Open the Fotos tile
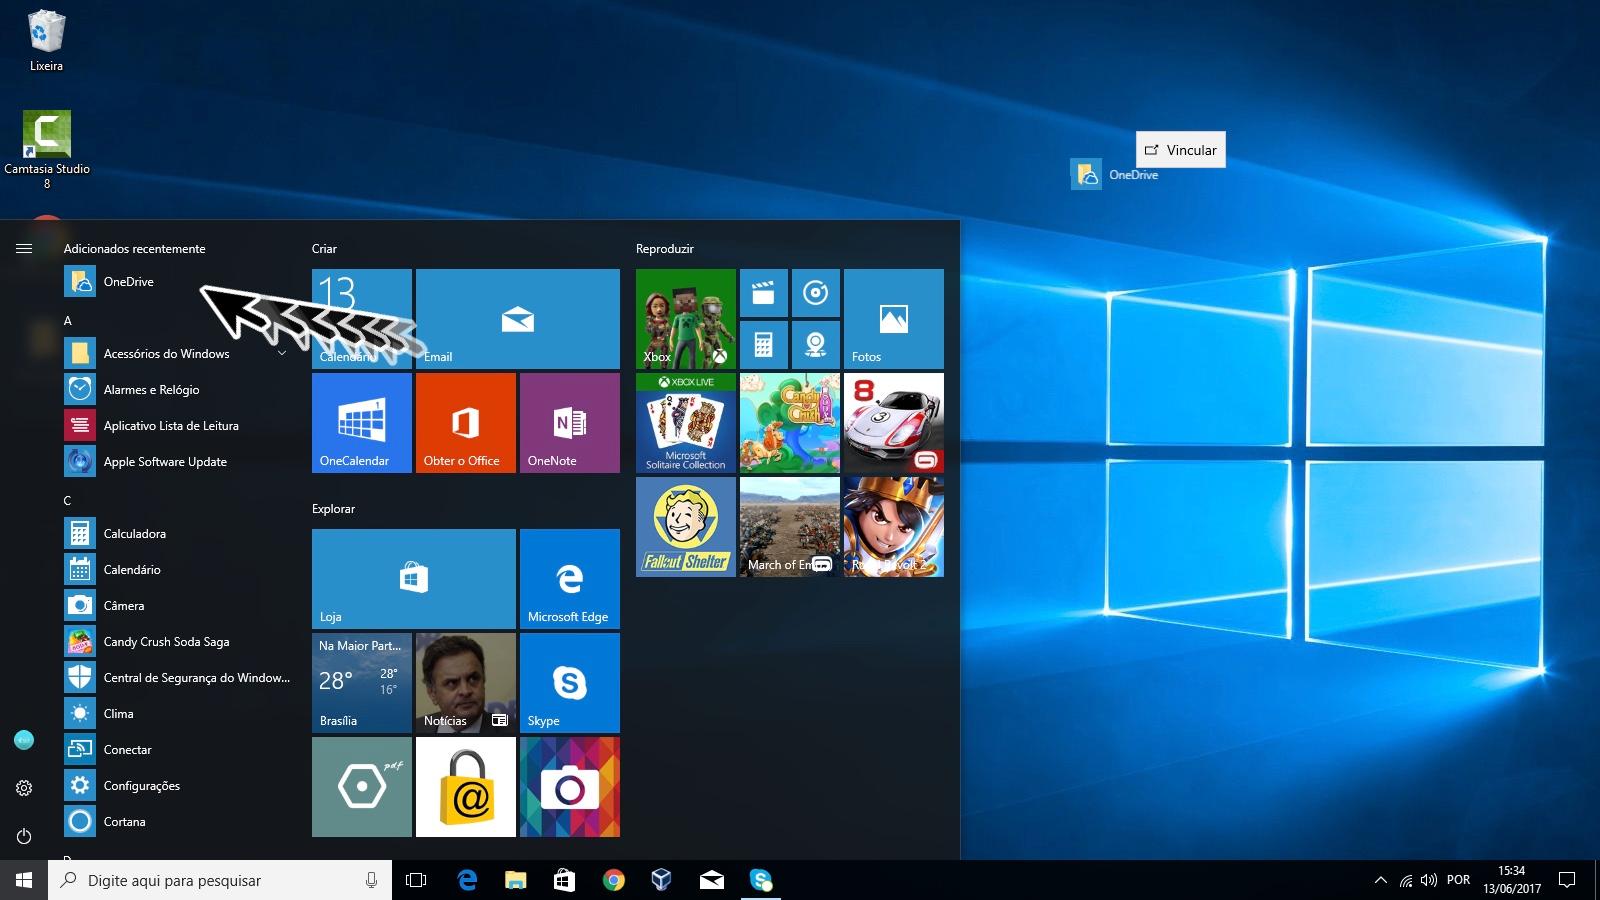 point(894,319)
